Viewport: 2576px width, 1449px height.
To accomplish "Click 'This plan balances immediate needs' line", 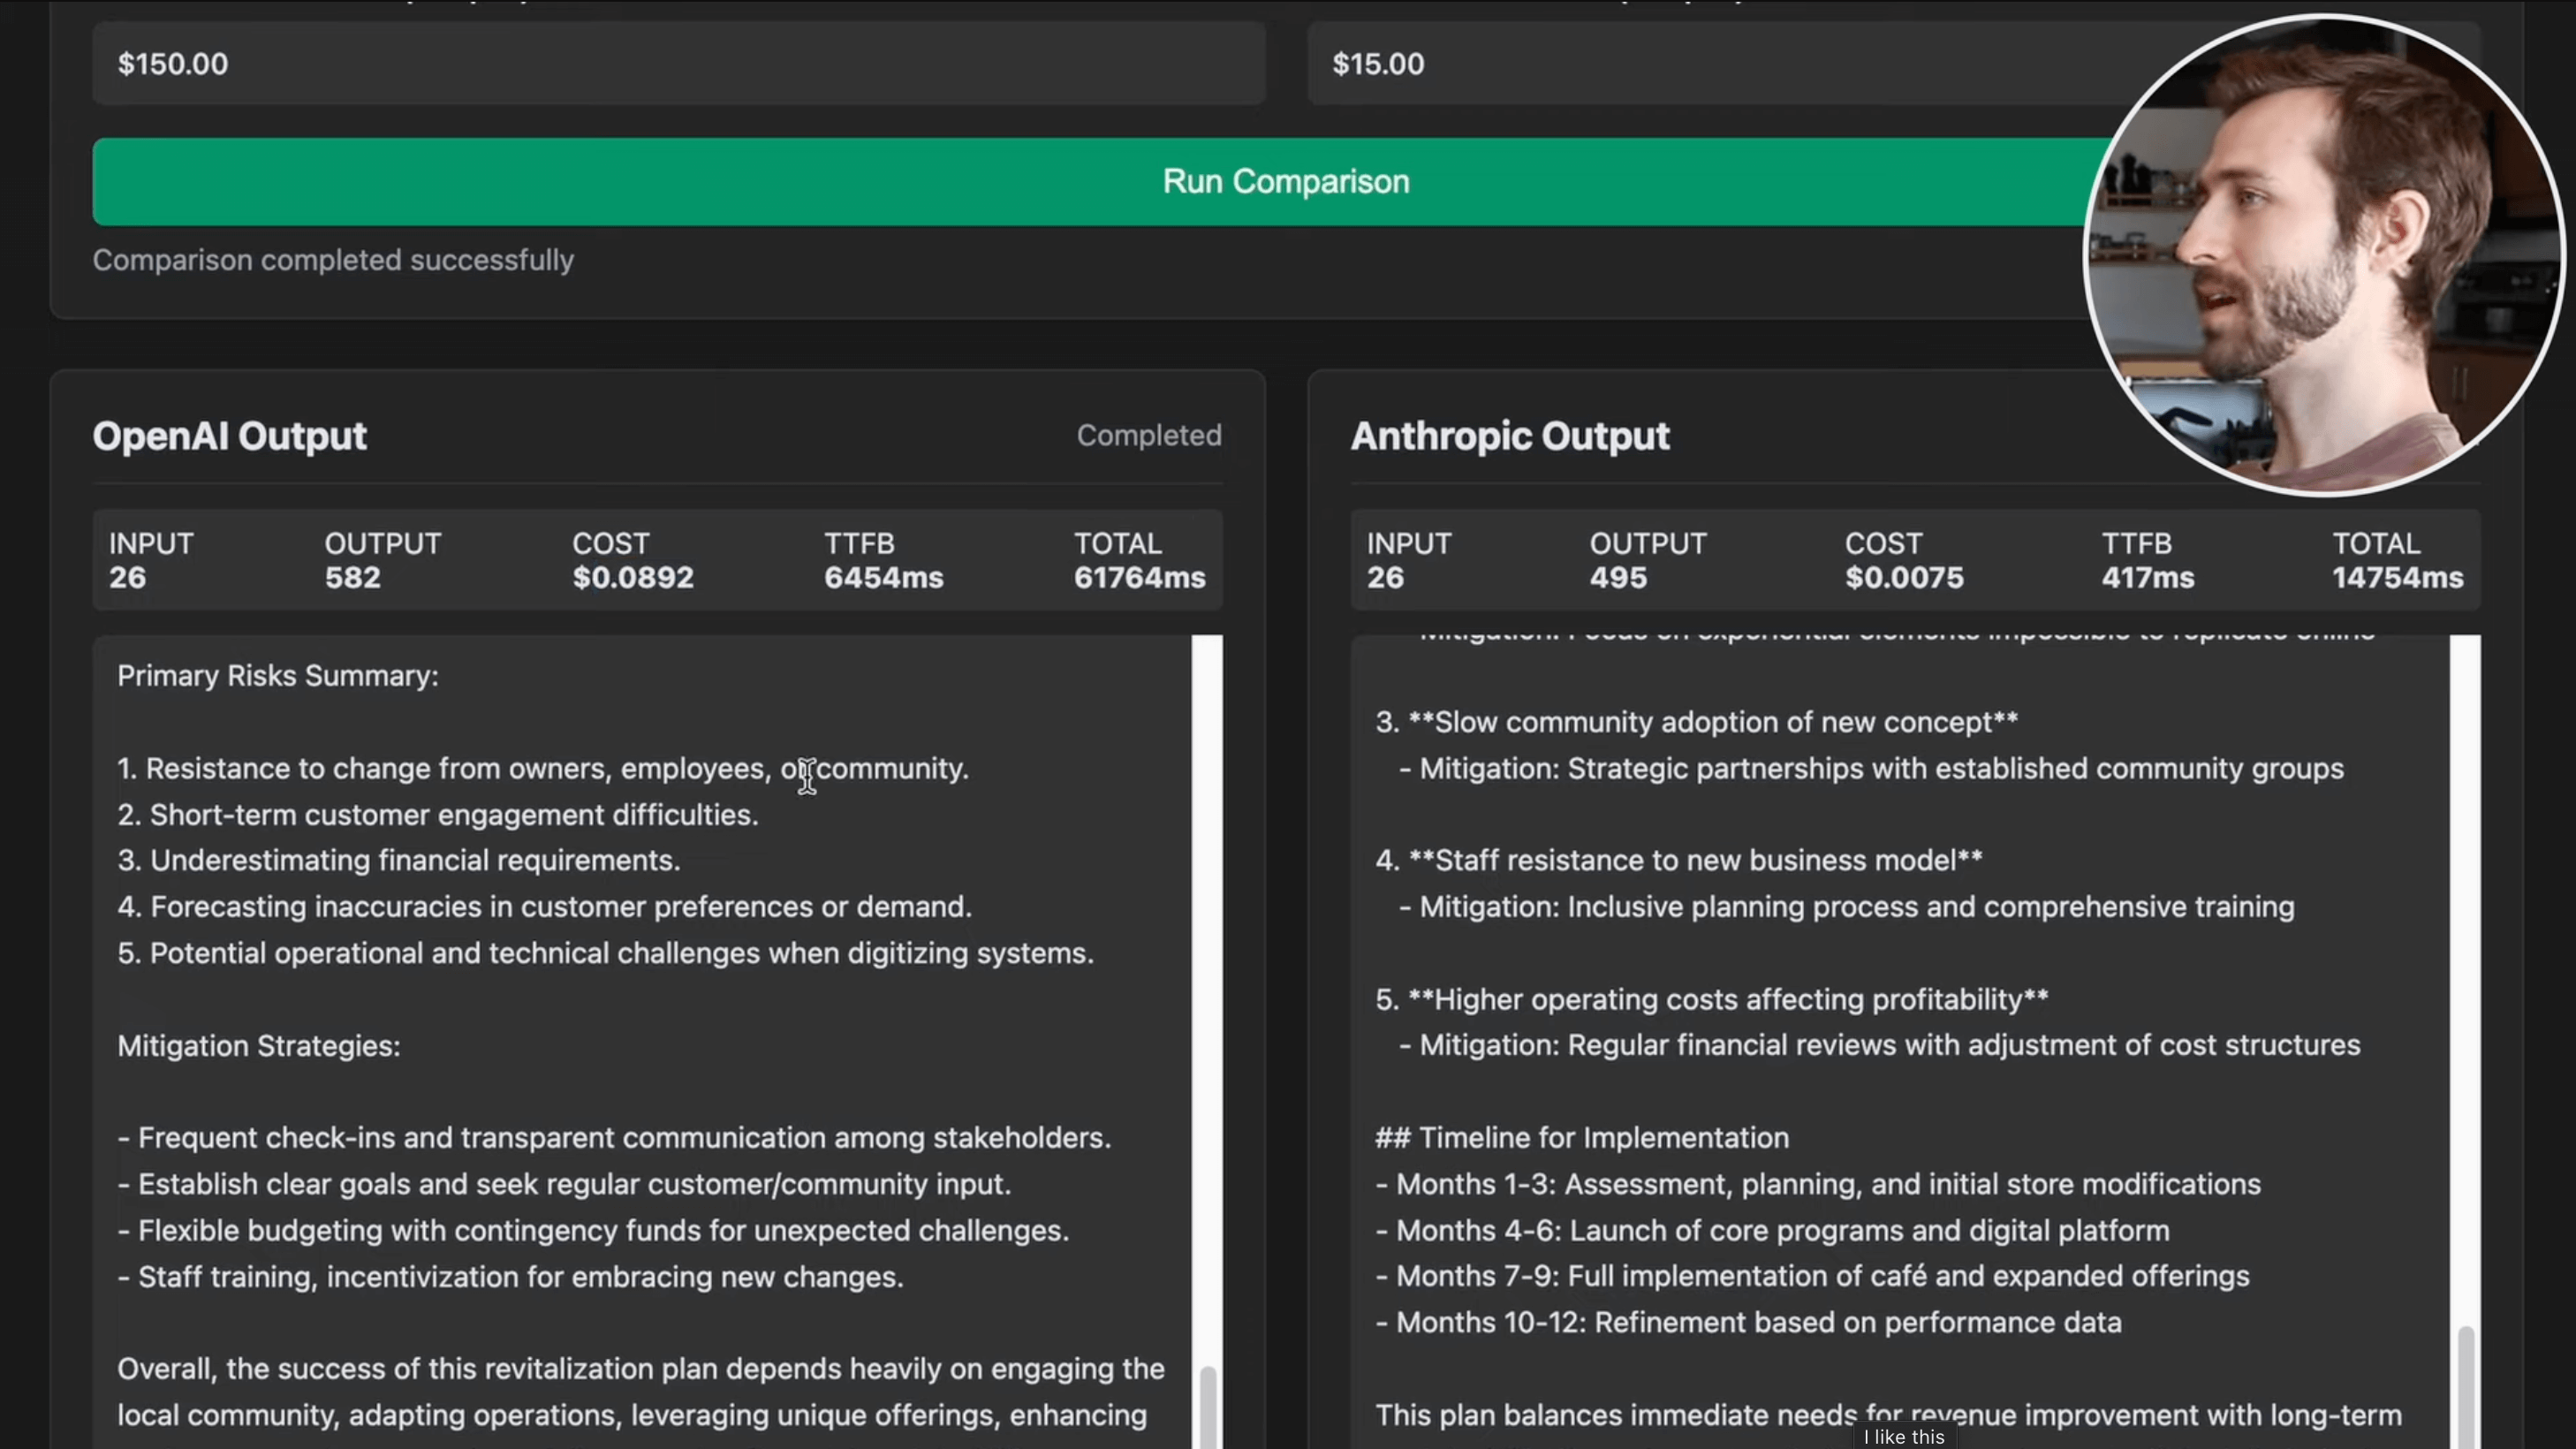I will 1889,1415.
